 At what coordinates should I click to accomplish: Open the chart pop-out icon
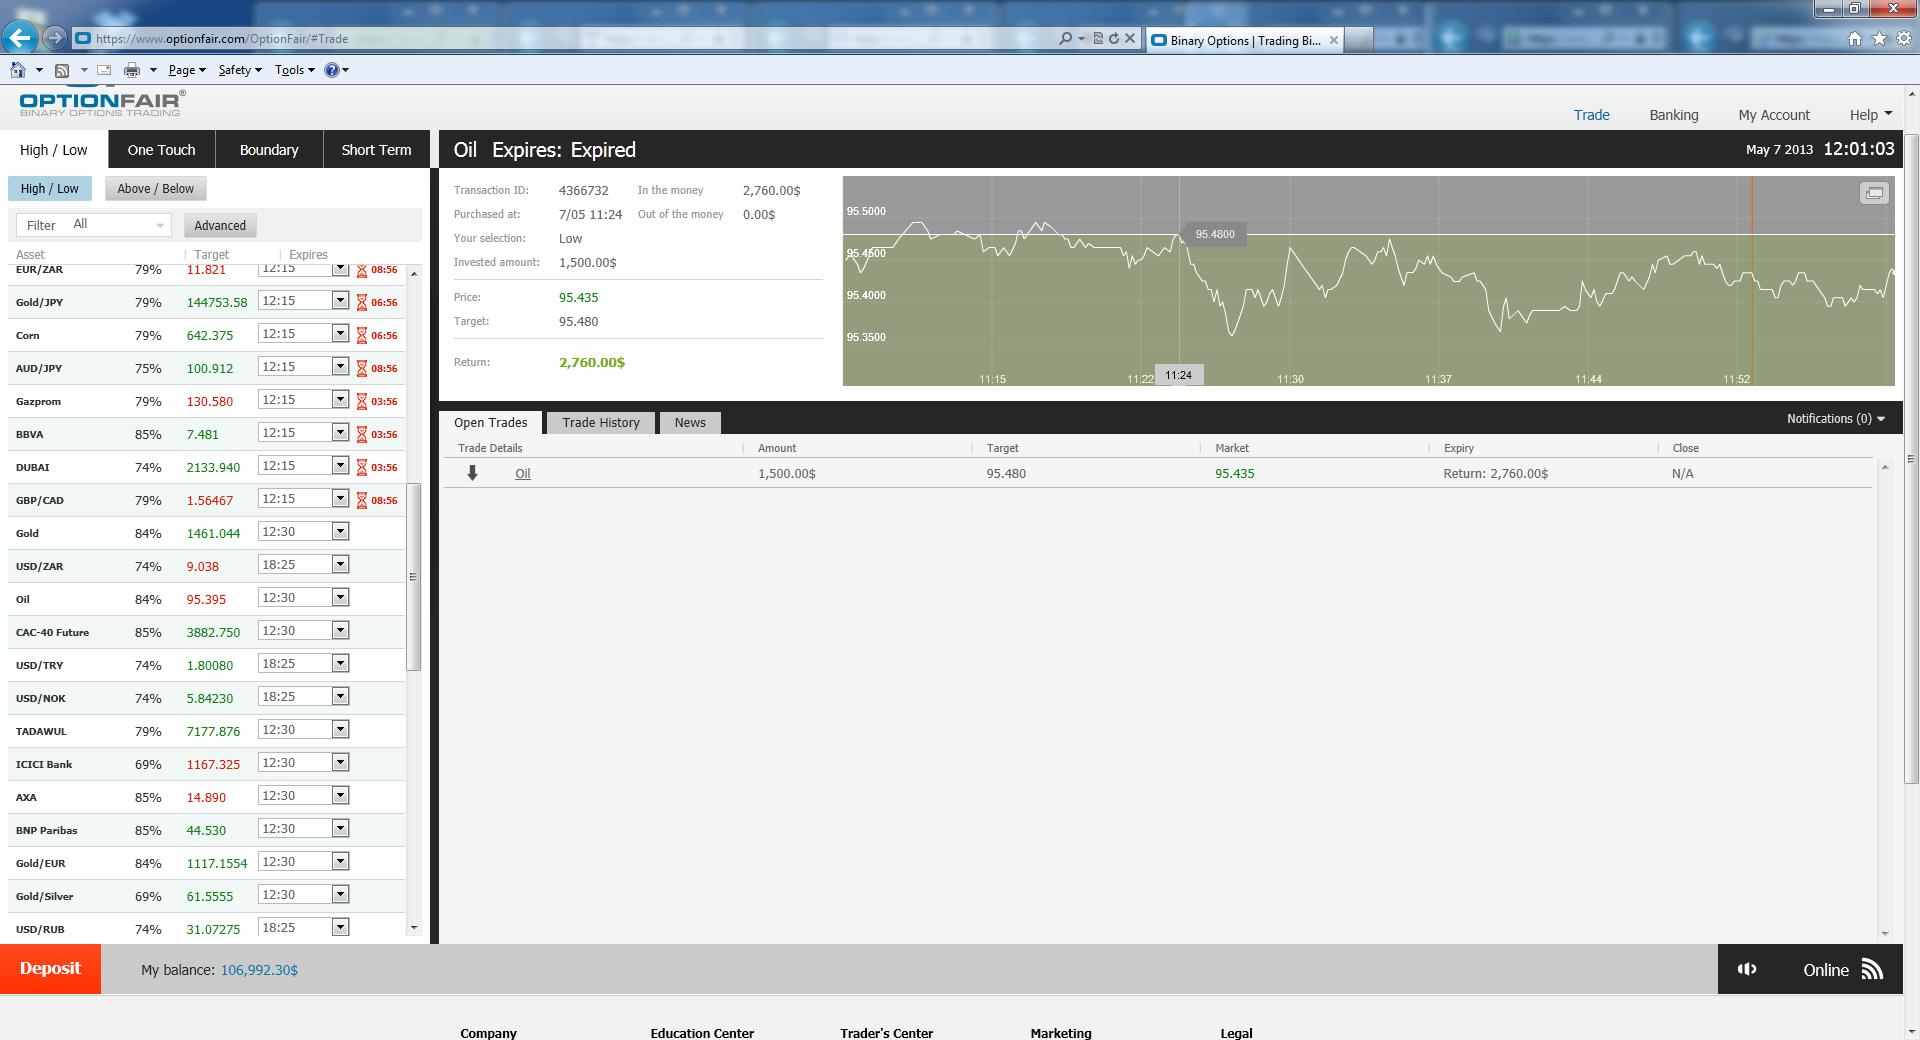(x=1872, y=192)
